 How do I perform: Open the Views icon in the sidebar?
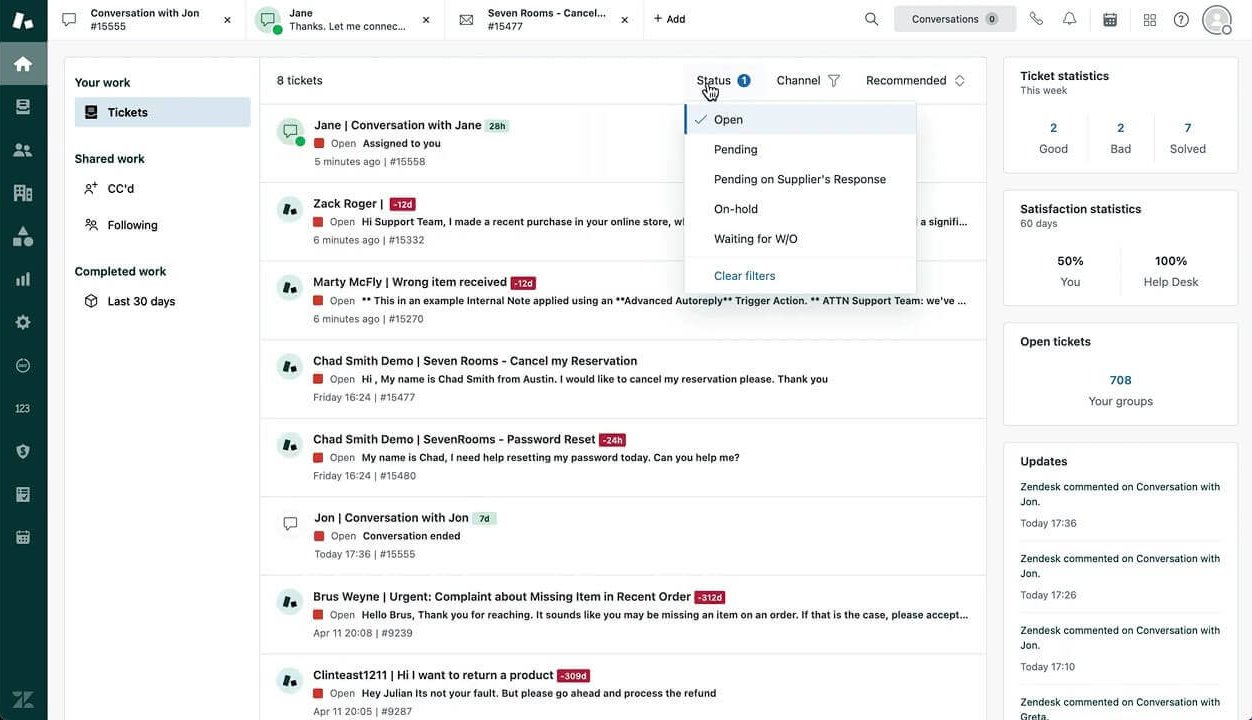coord(22,105)
